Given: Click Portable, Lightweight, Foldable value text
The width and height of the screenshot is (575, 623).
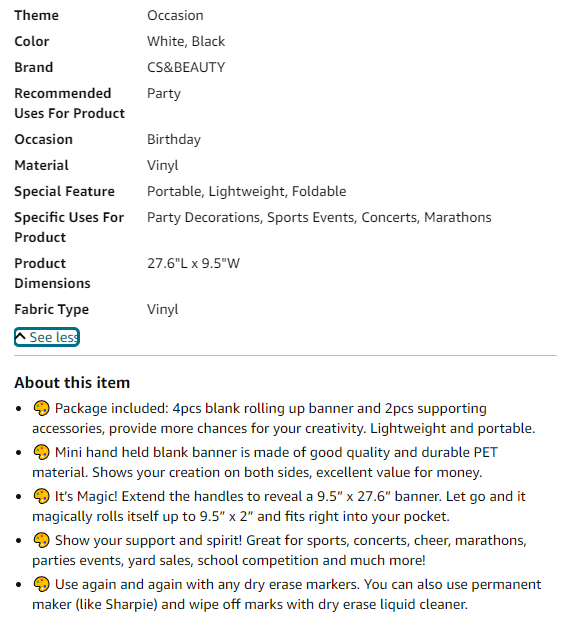Looking at the screenshot, I should (247, 192).
